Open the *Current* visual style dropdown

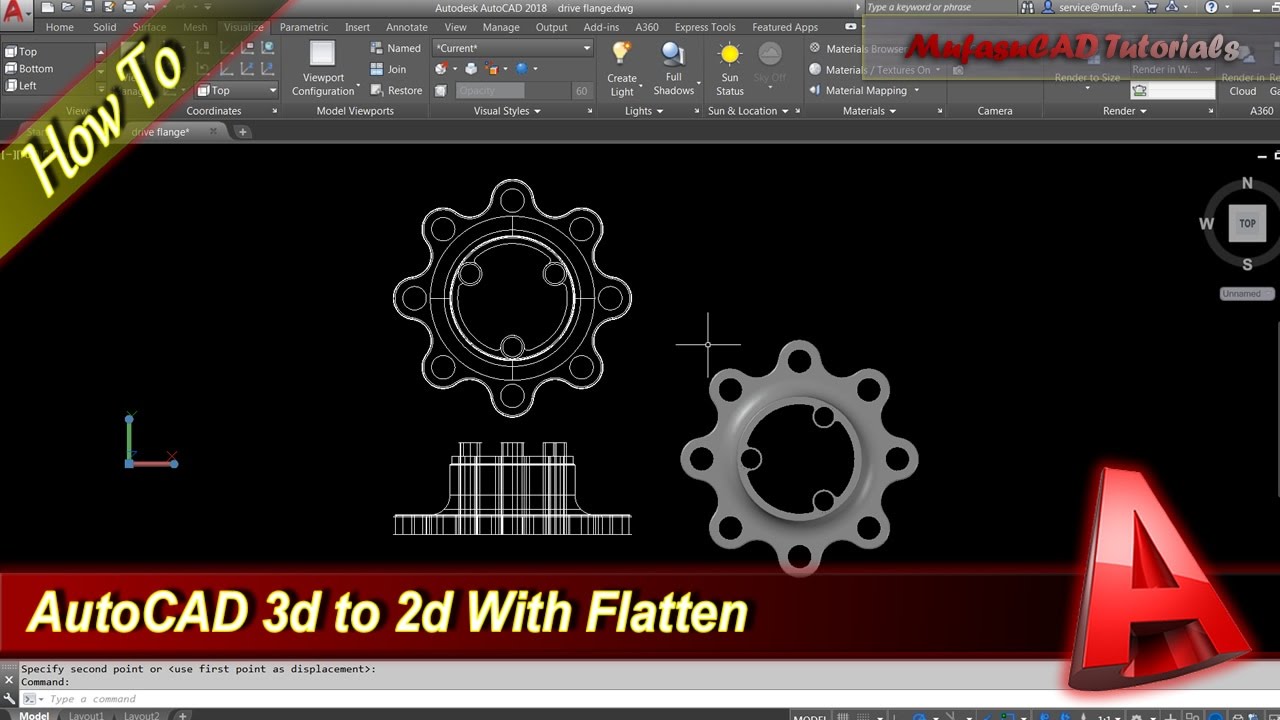[x=513, y=48]
